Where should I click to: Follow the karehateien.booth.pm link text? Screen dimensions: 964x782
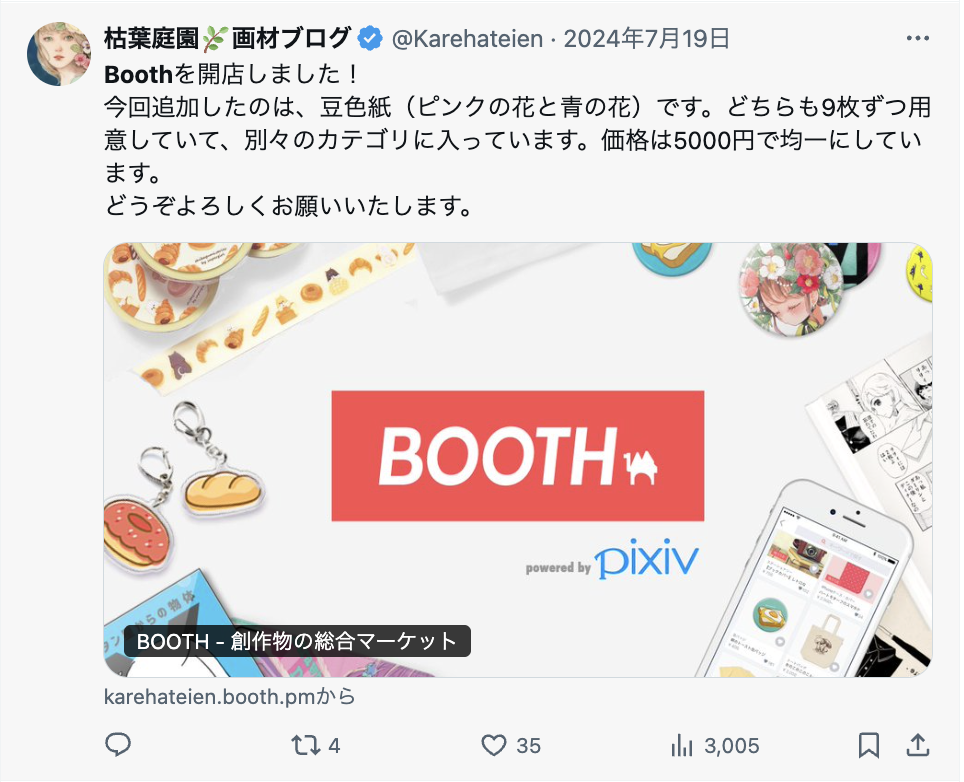[x=229, y=697]
